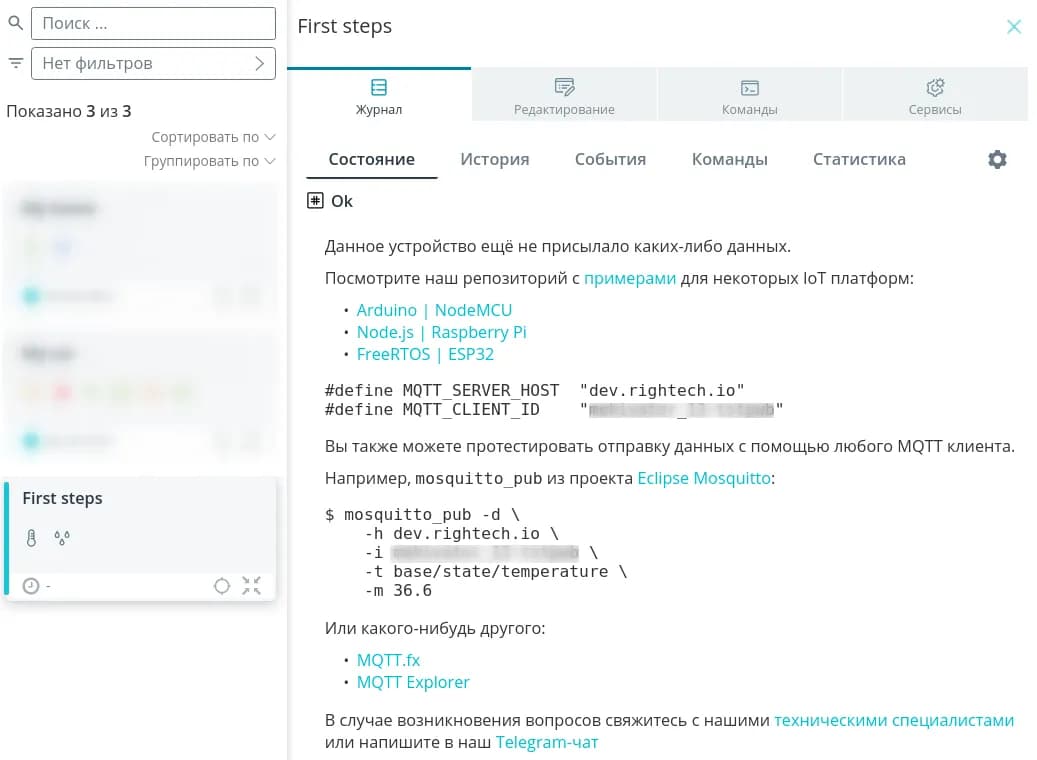This screenshot has width=1037, height=760.
Task: Click the Telegram-чат link
Action: 547,742
